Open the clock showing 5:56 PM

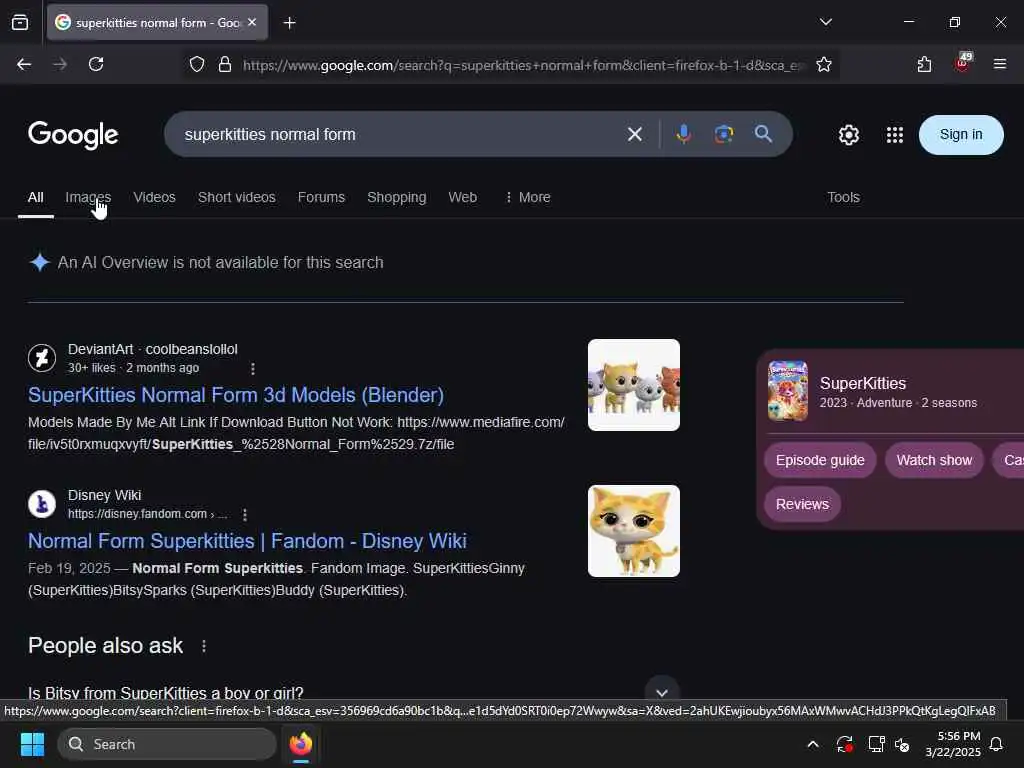pos(953,744)
